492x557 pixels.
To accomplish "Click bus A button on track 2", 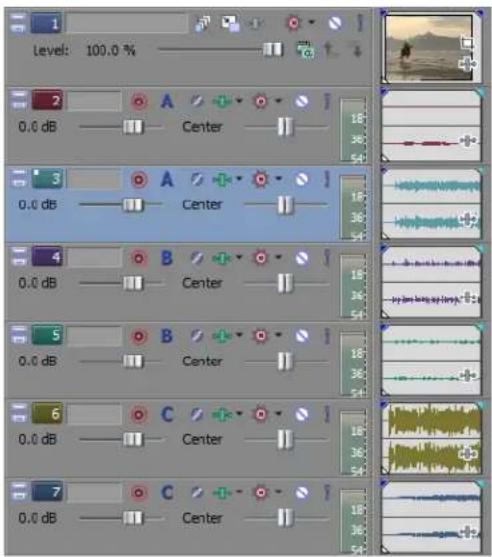I will 167,102.
